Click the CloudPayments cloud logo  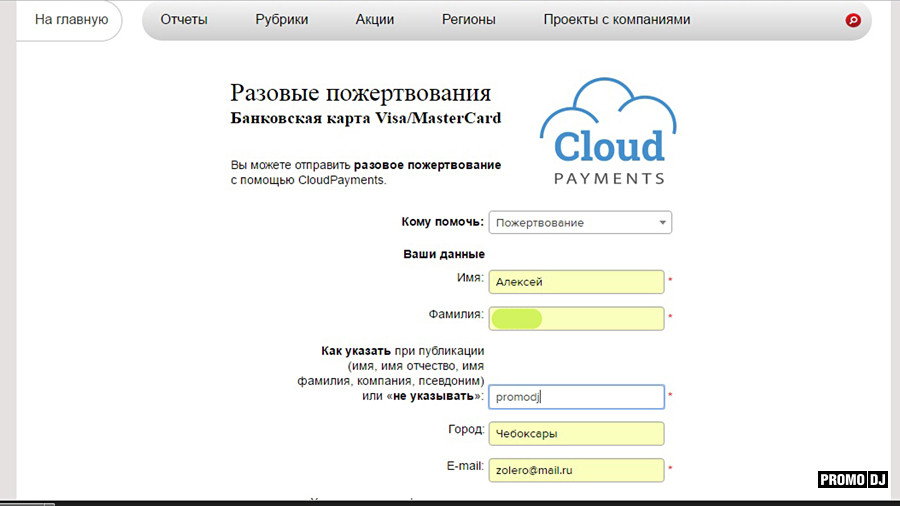(x=608, y=131)
